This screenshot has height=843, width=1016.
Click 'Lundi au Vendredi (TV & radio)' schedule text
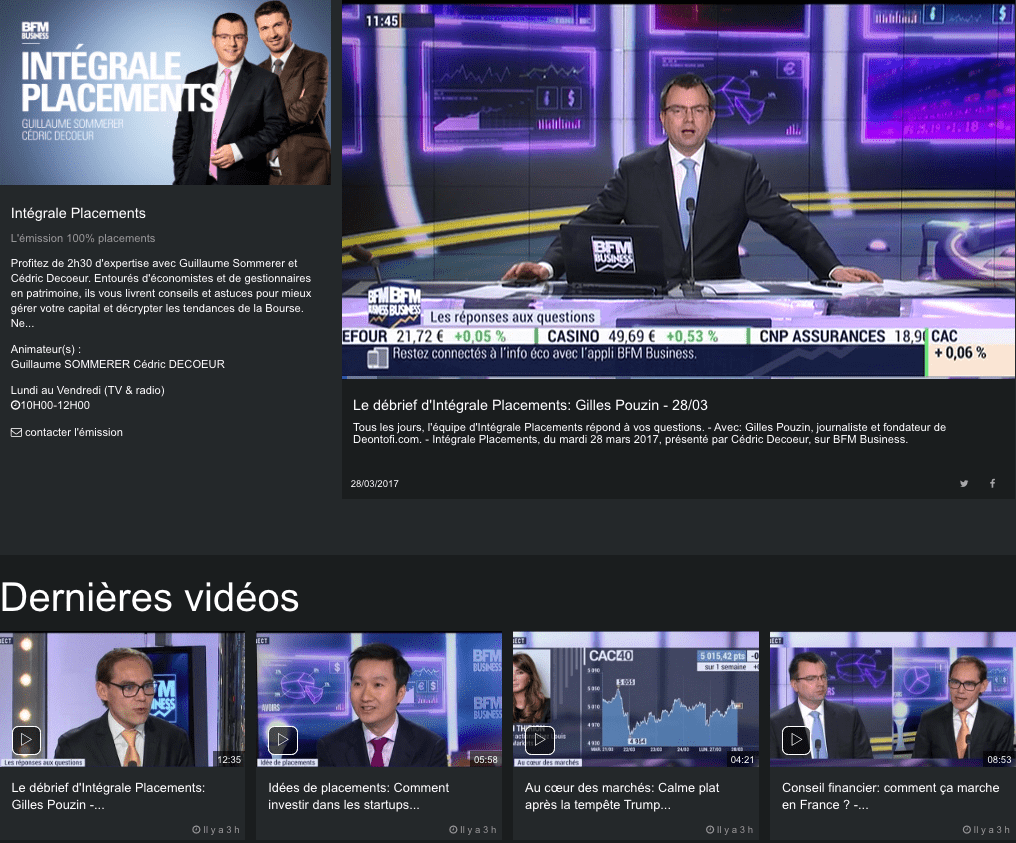click(x=87, y=390)
